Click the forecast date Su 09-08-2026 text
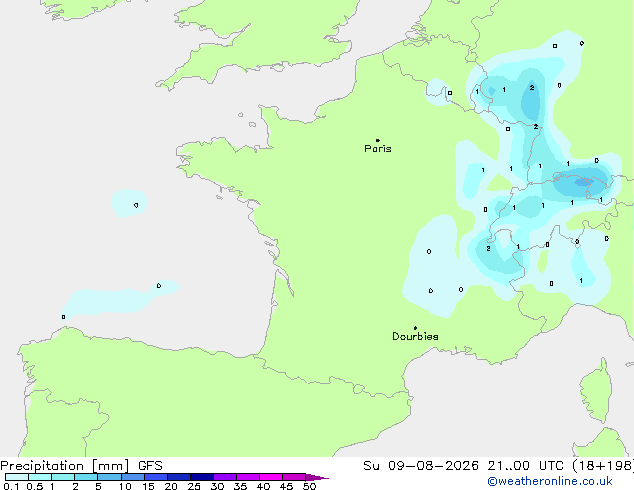634x490 pixels. pos(421,466)
